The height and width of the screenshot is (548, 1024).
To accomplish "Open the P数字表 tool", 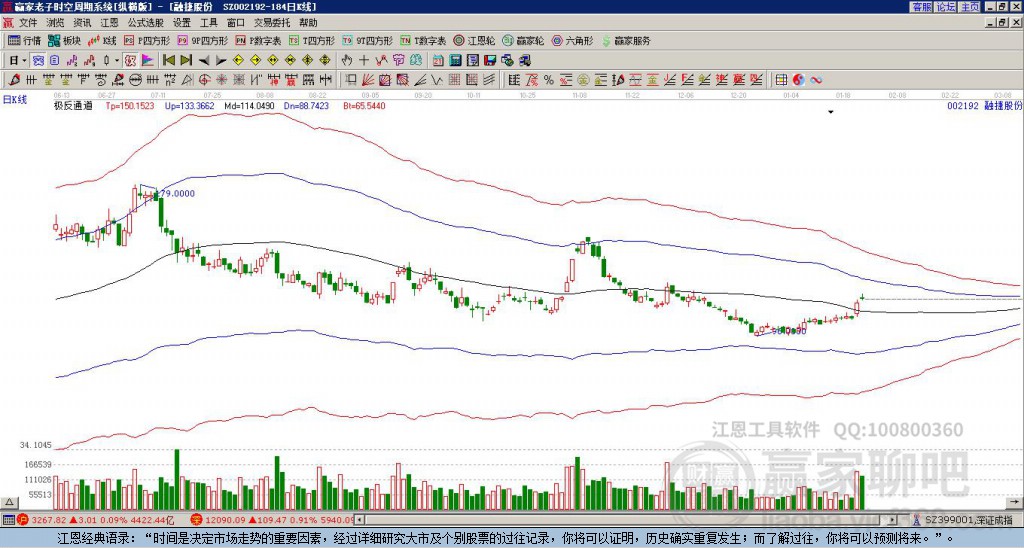I will 259,40.
